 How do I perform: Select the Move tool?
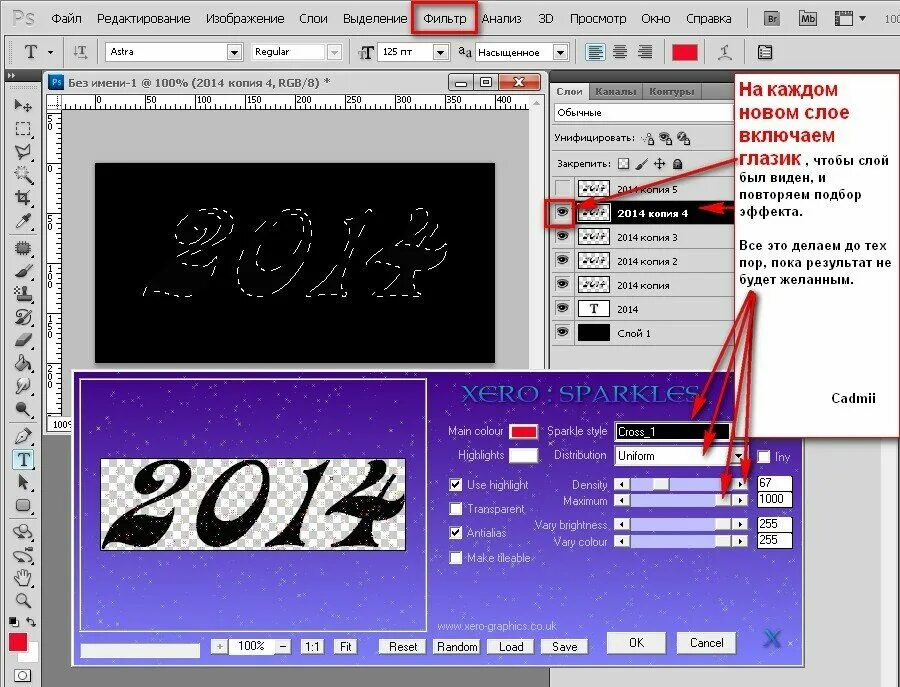pyautogui.click(x=23, y=106)
